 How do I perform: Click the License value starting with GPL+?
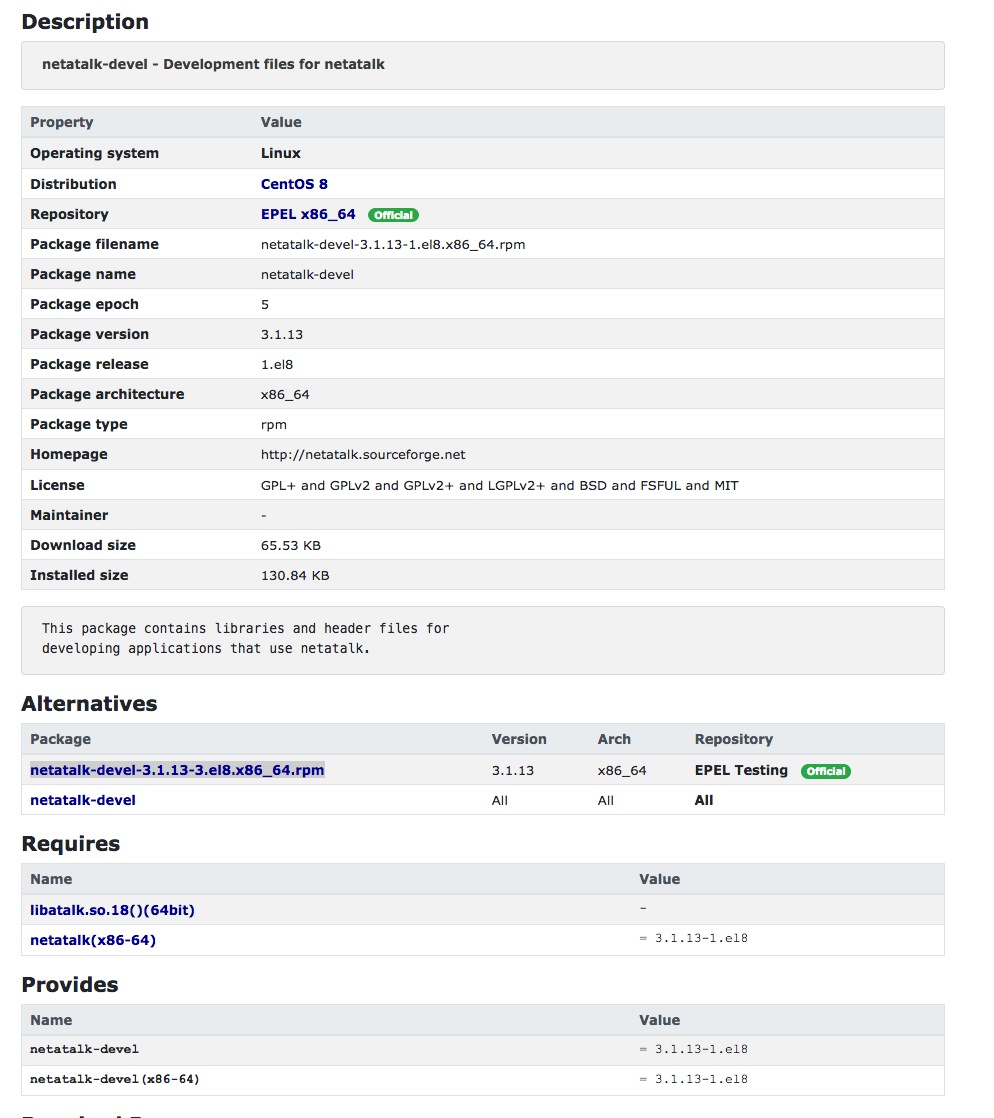pos(499,485)
